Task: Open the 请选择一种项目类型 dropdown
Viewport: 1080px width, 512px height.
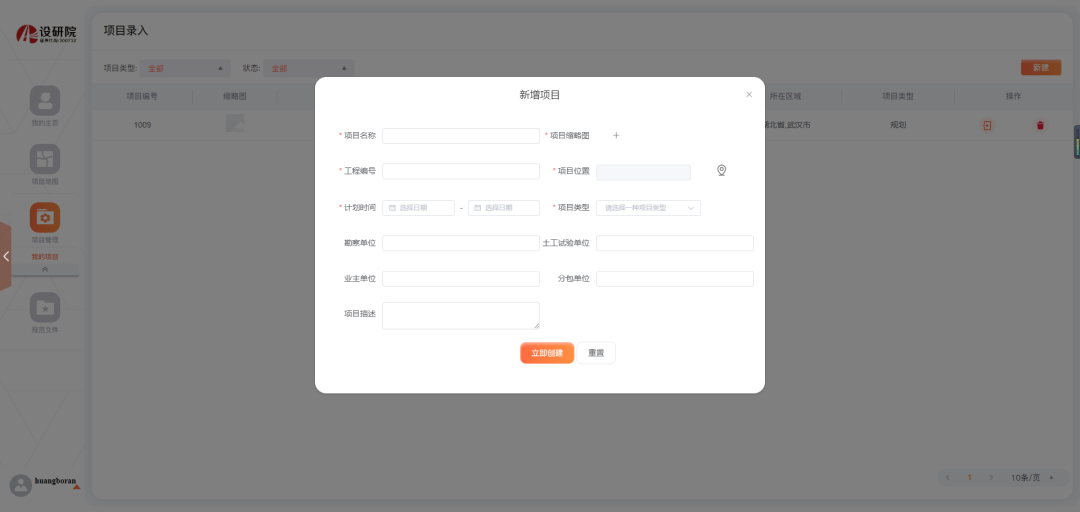Action: (x=648, y=207)
